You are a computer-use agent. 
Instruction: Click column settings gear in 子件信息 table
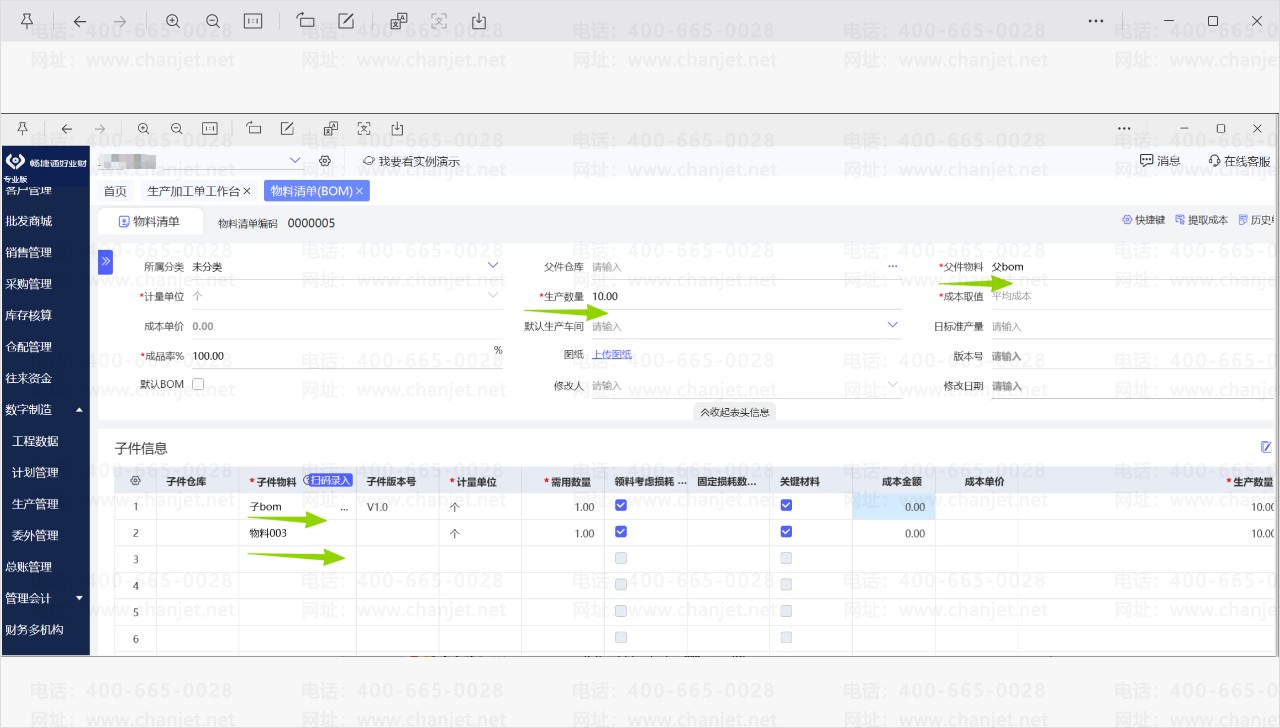coord(135,481)
